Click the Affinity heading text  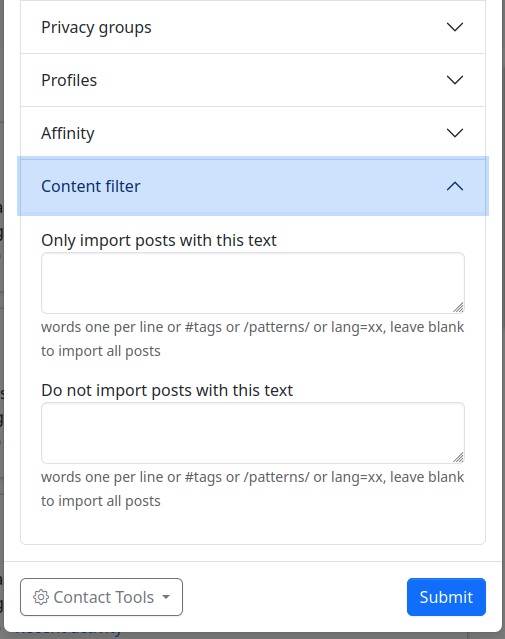68,133
